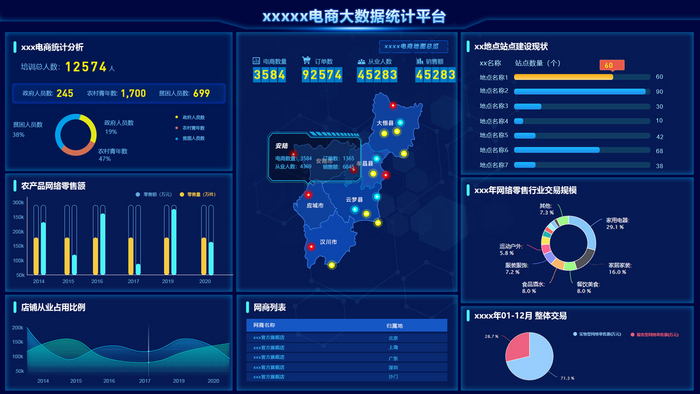Select the cyan marker beside 大悟县 label

pyautogui.click(x=400, y=123)
